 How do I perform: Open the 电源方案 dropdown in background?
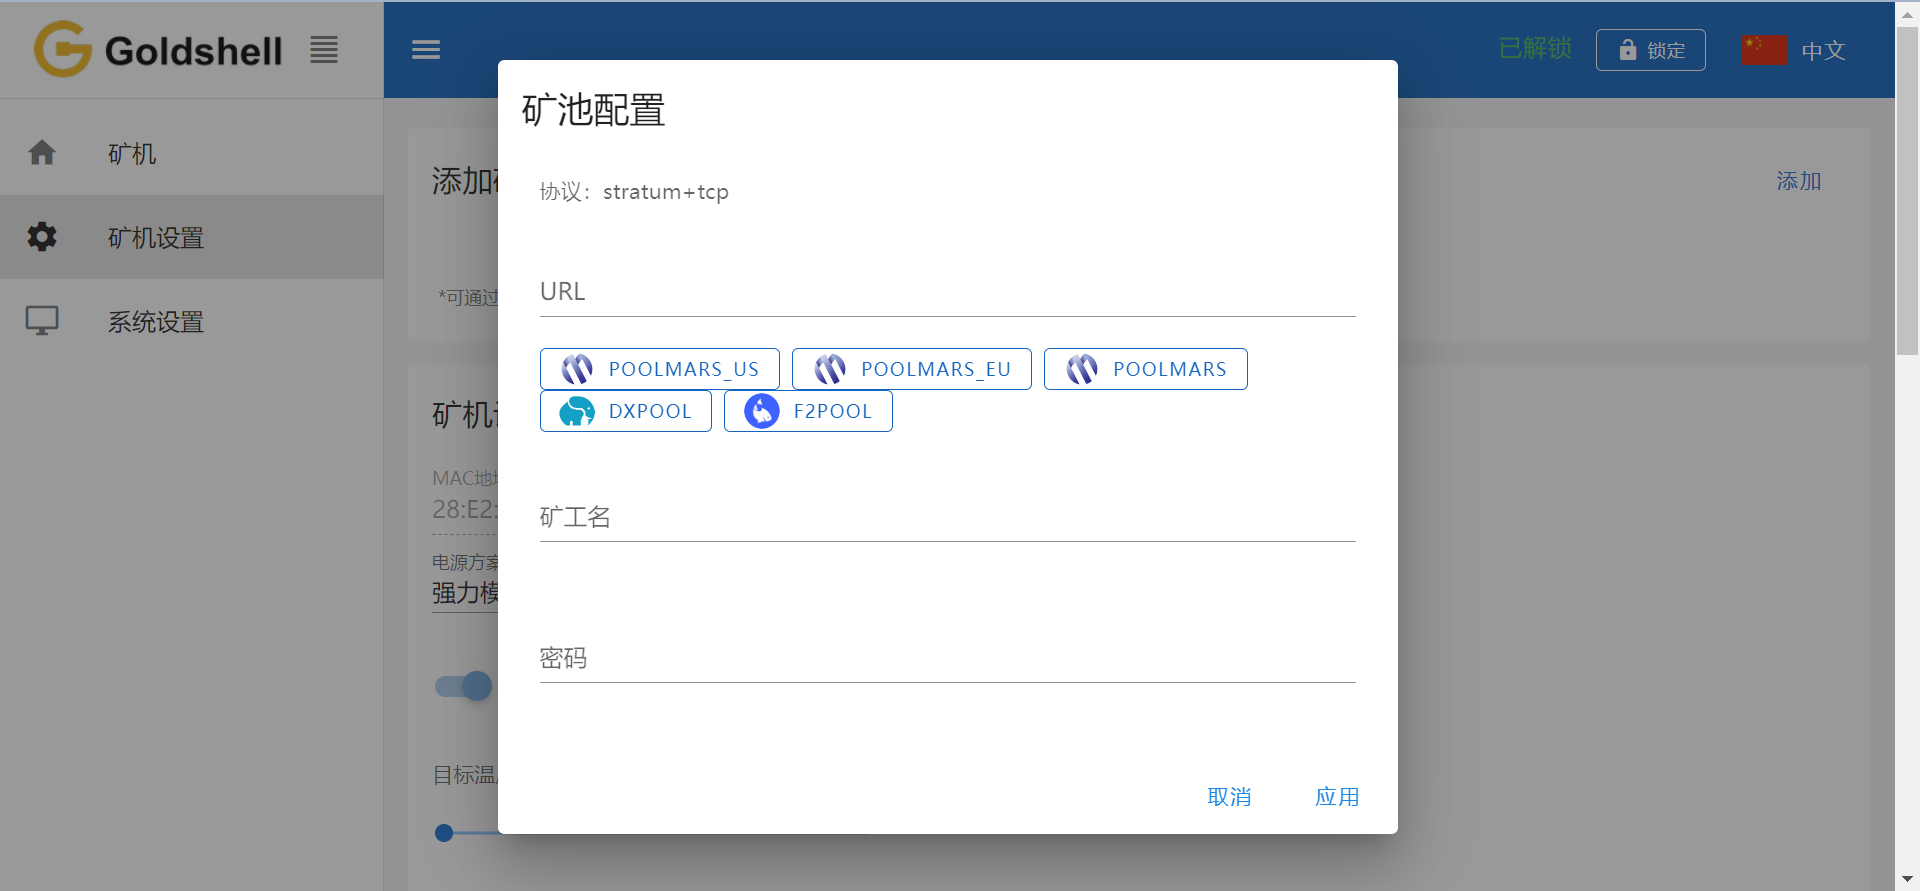click(x=466, y=593)
